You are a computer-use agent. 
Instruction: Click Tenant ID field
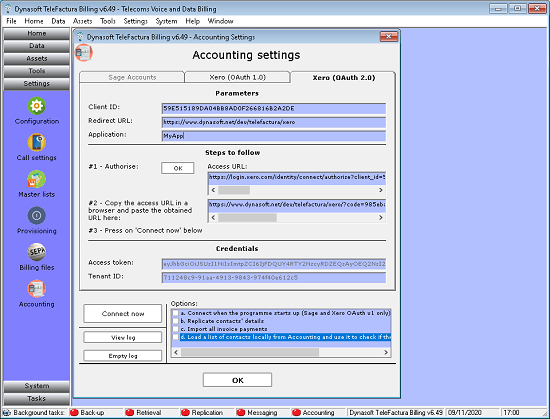tap(274, 278)
